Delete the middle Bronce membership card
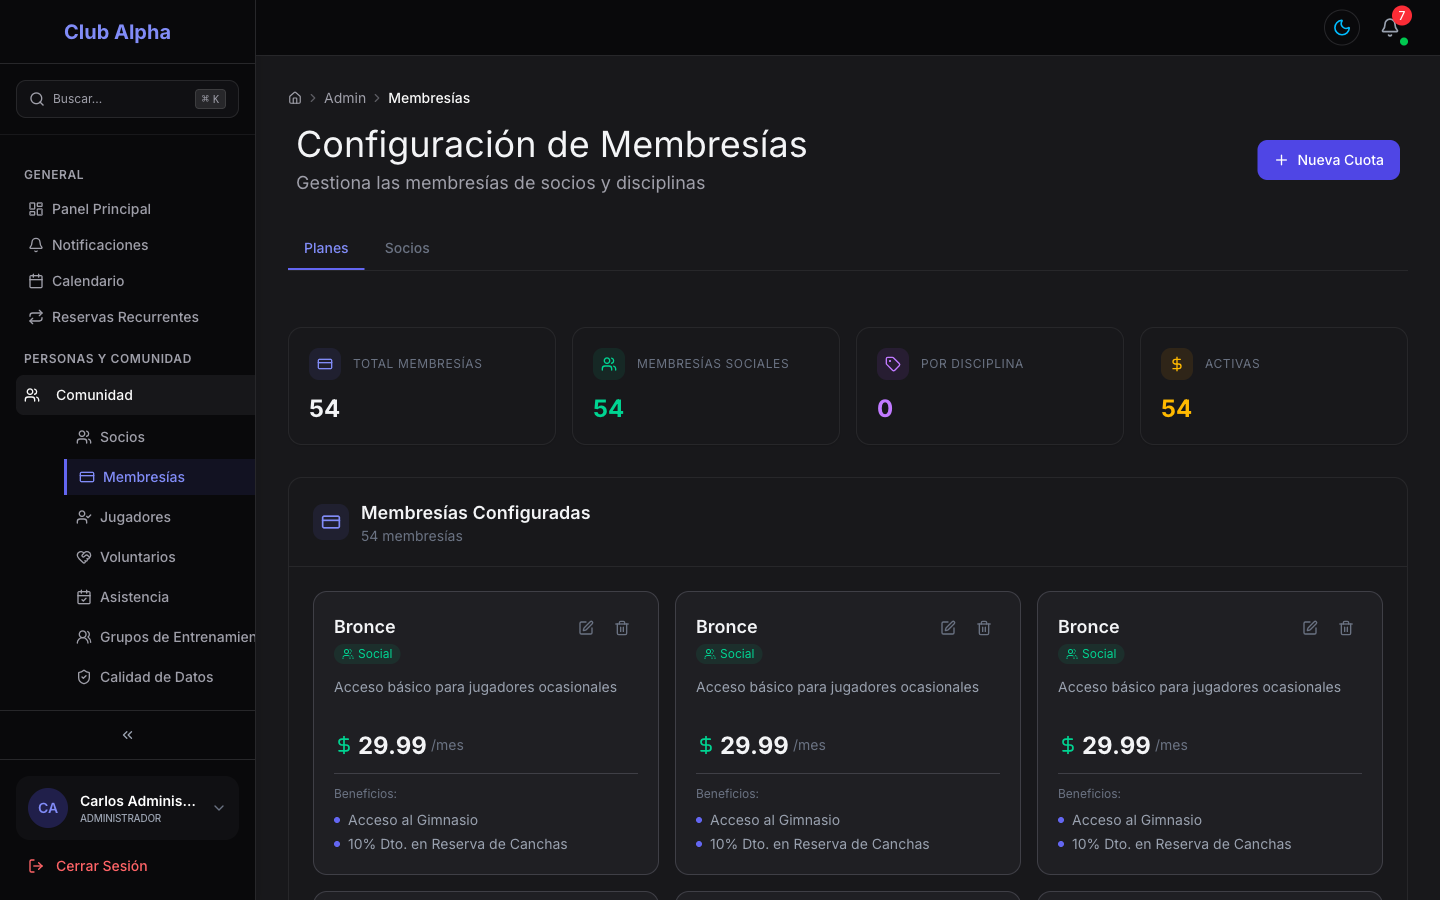This screenshot has width=1440, height=900. 984,628
